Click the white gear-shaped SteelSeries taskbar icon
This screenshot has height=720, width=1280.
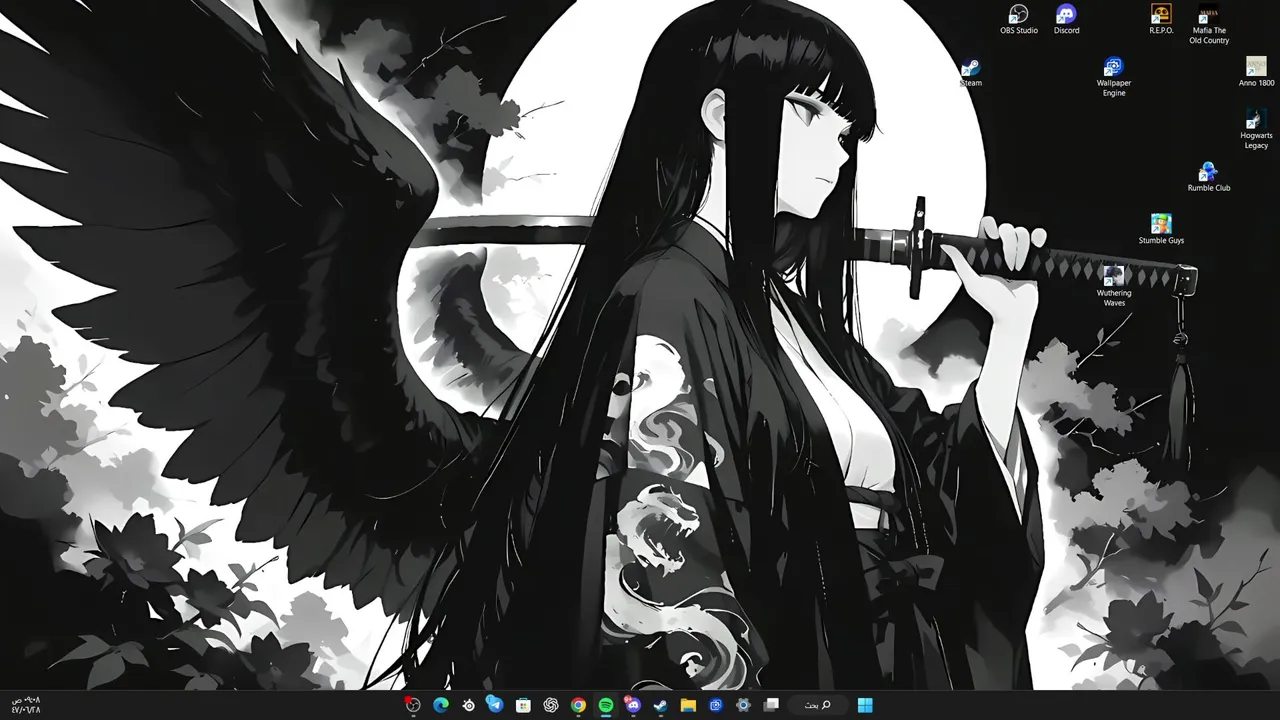click(468, 705)
